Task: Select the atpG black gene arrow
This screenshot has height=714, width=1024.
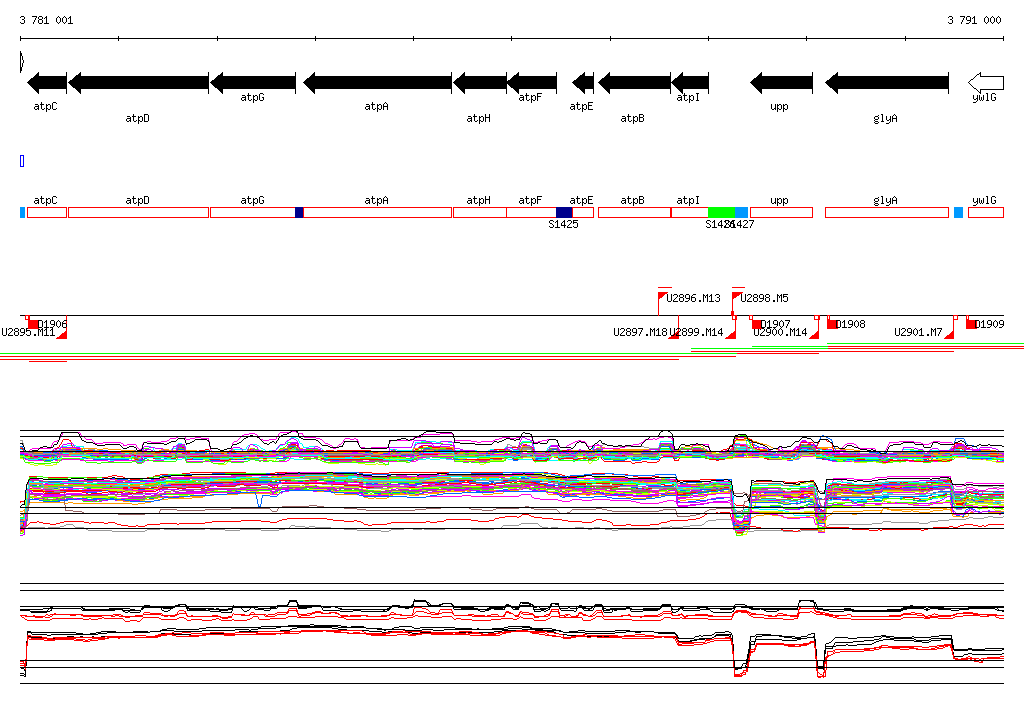Action: (253, 82)
